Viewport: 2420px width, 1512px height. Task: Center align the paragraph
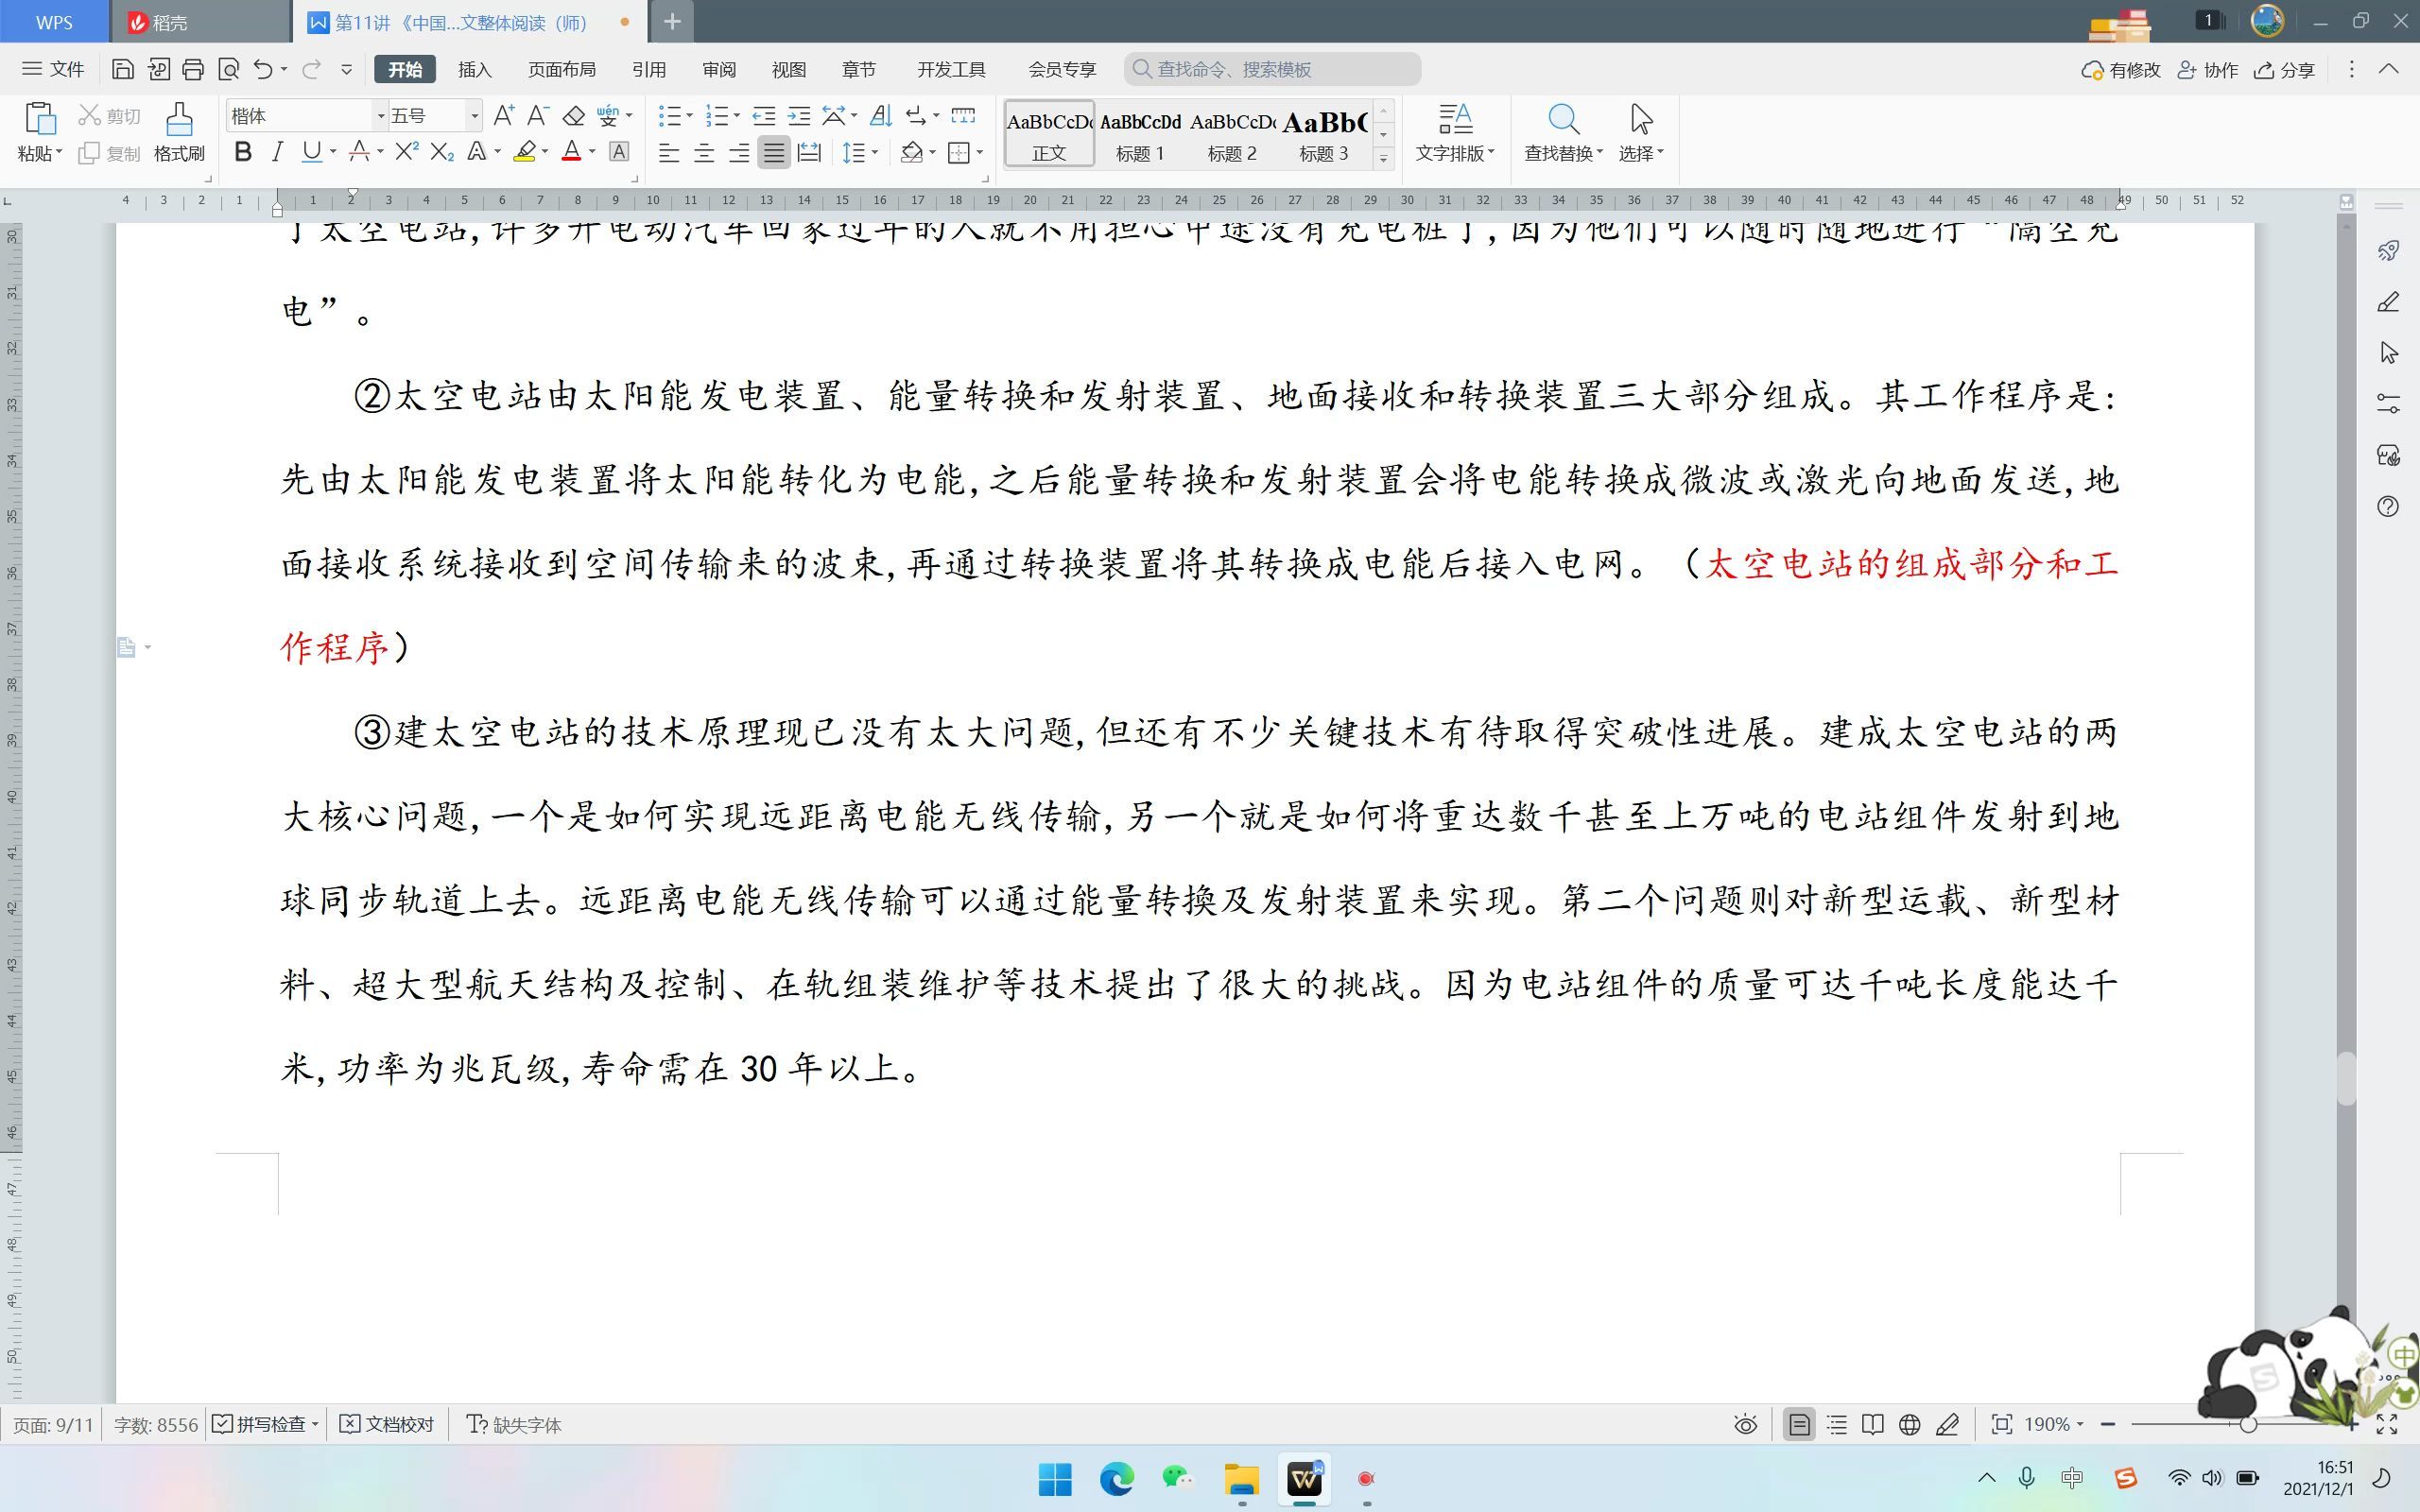[704, 153]
